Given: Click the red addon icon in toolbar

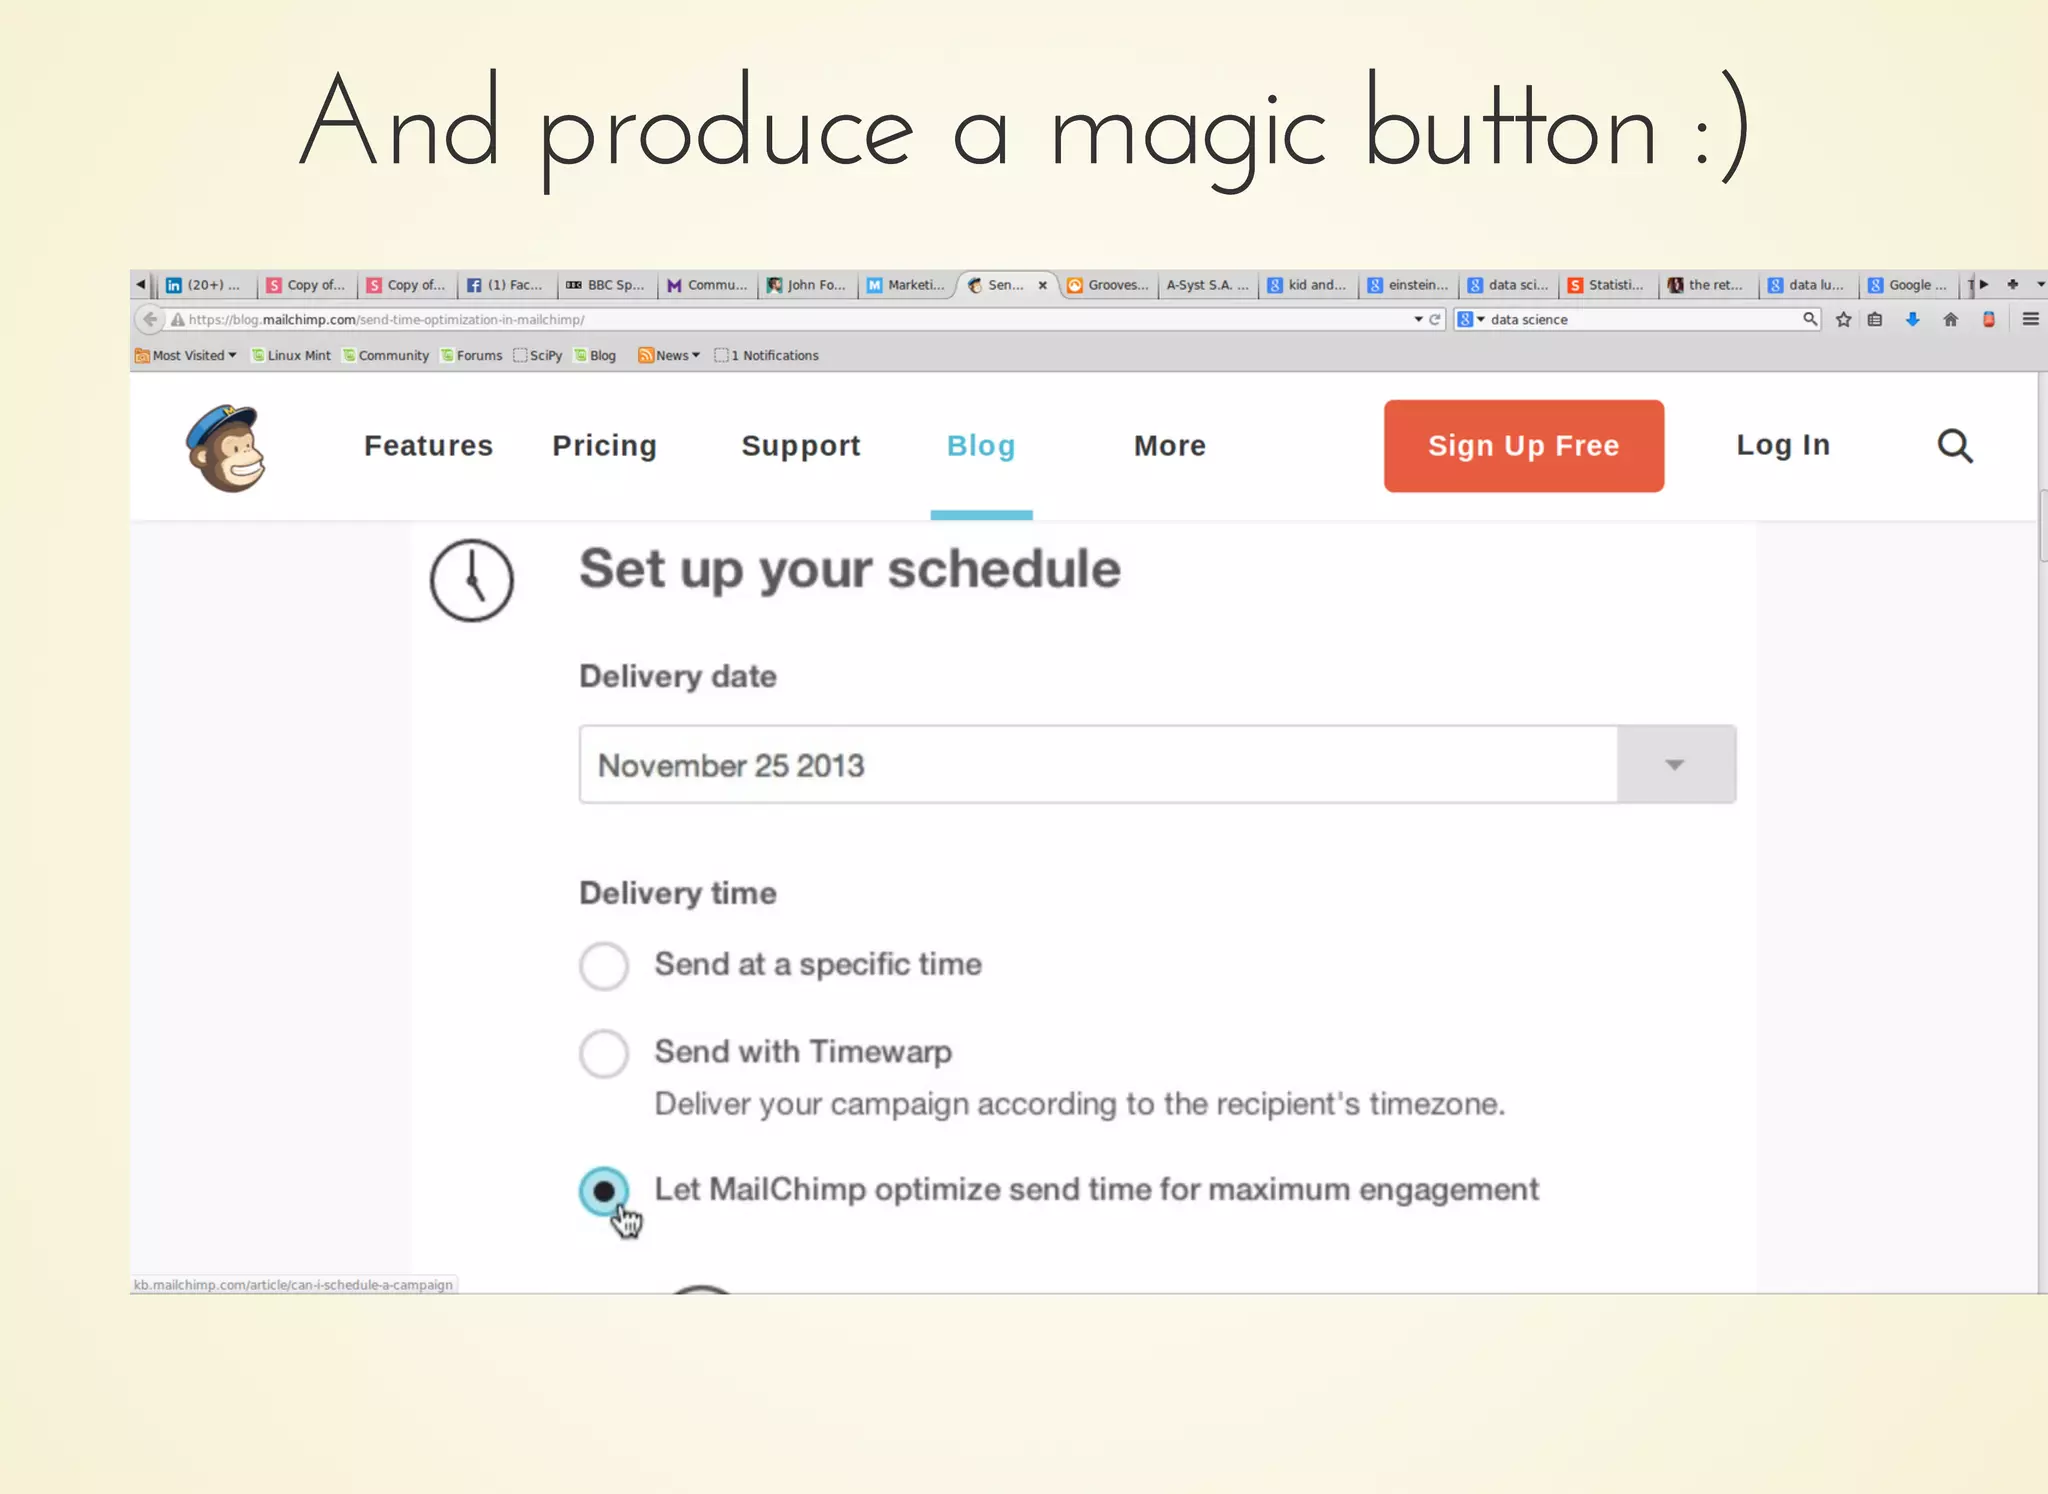Looking at the screenshot, I should click(1989, 319).
